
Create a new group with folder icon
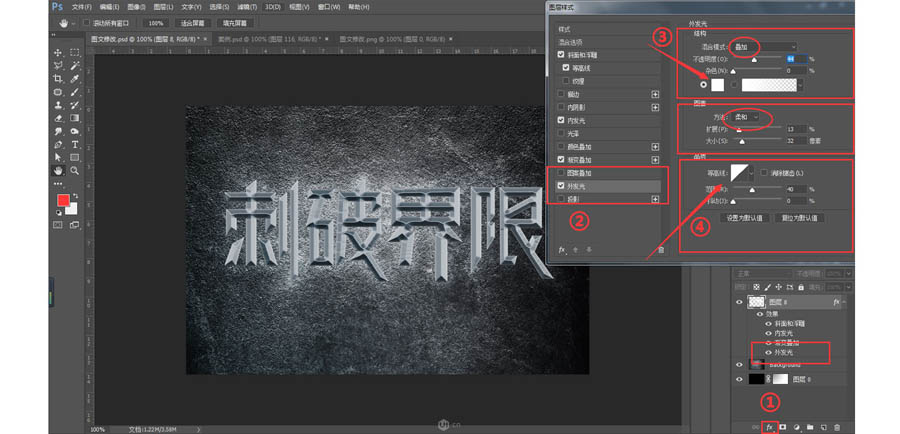(x=809, y=427)
